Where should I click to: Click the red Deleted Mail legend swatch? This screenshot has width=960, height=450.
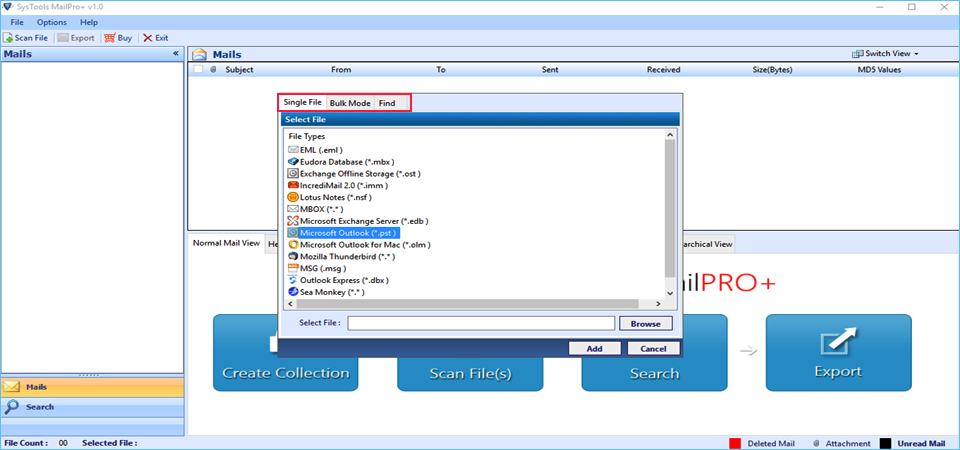735,443
